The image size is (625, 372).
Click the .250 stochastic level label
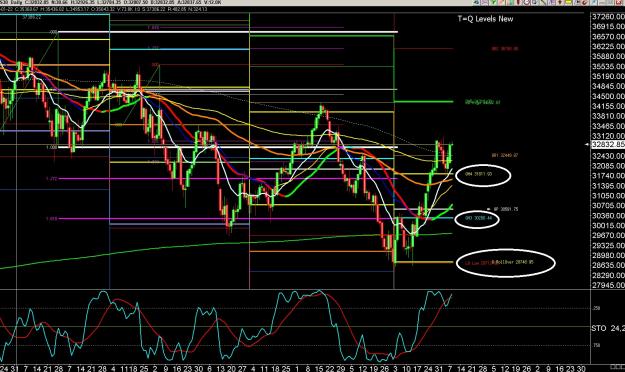(596, 308)
